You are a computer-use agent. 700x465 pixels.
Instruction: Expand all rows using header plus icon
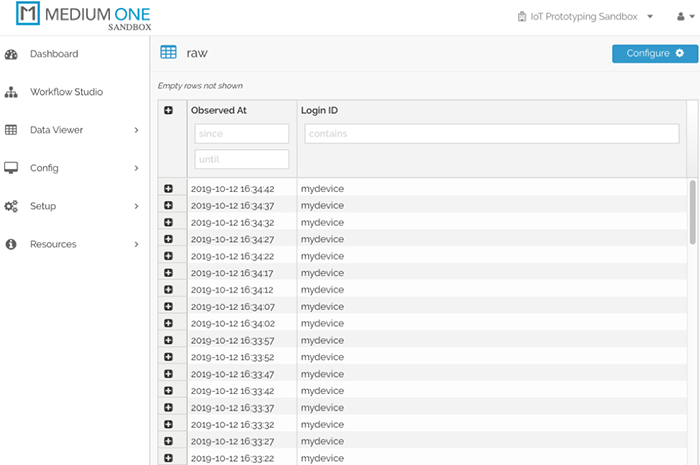pyautogui.click(x=168, y=110)
